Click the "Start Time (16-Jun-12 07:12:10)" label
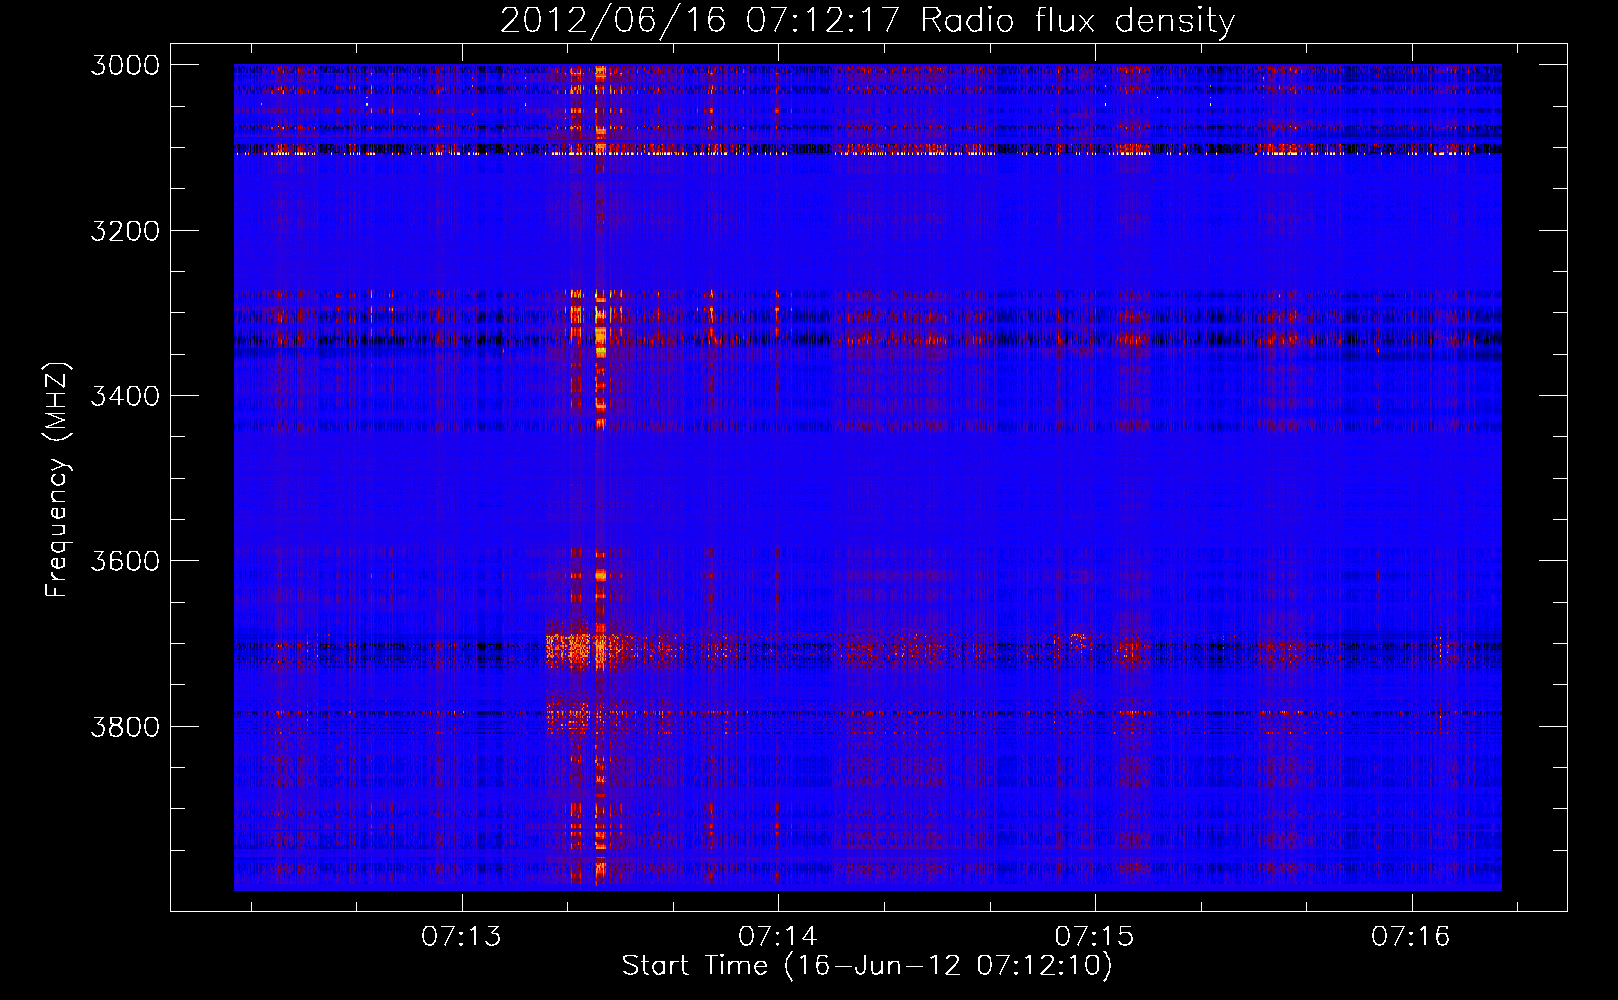The image size is (1618, 1000). click(x=867, y=966)
